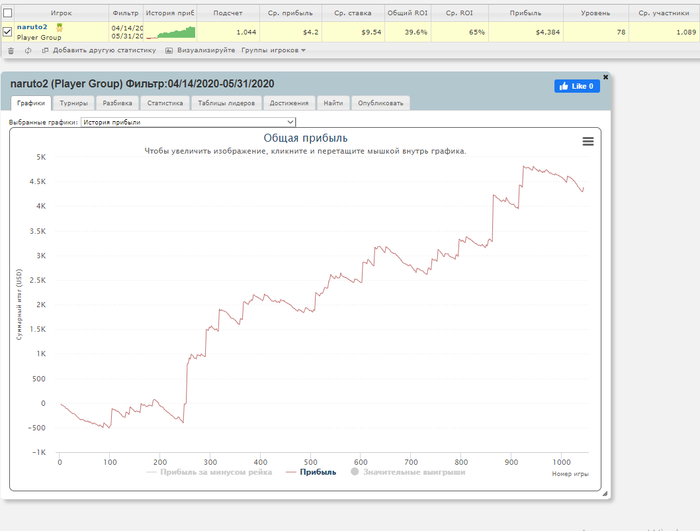Open the 'Достижения' tab
The width and height of the screenshot is (700, 531).
pos(289,103)
